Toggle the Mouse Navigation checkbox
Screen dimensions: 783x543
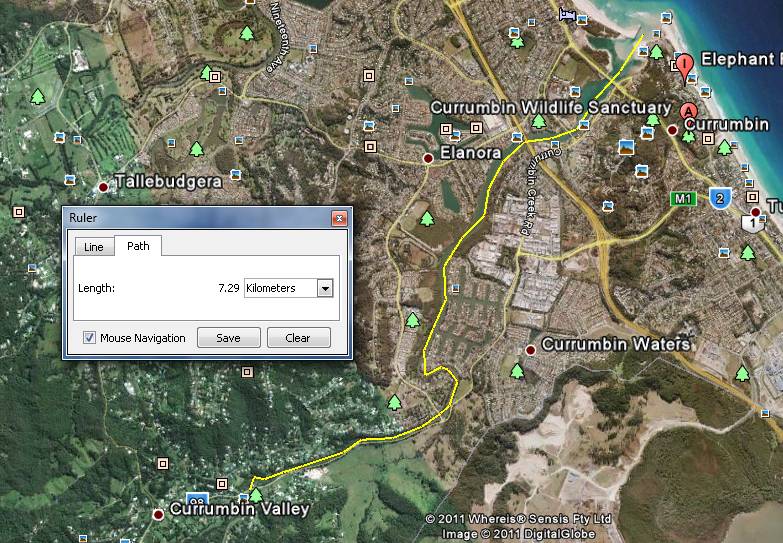click(90, 338)
